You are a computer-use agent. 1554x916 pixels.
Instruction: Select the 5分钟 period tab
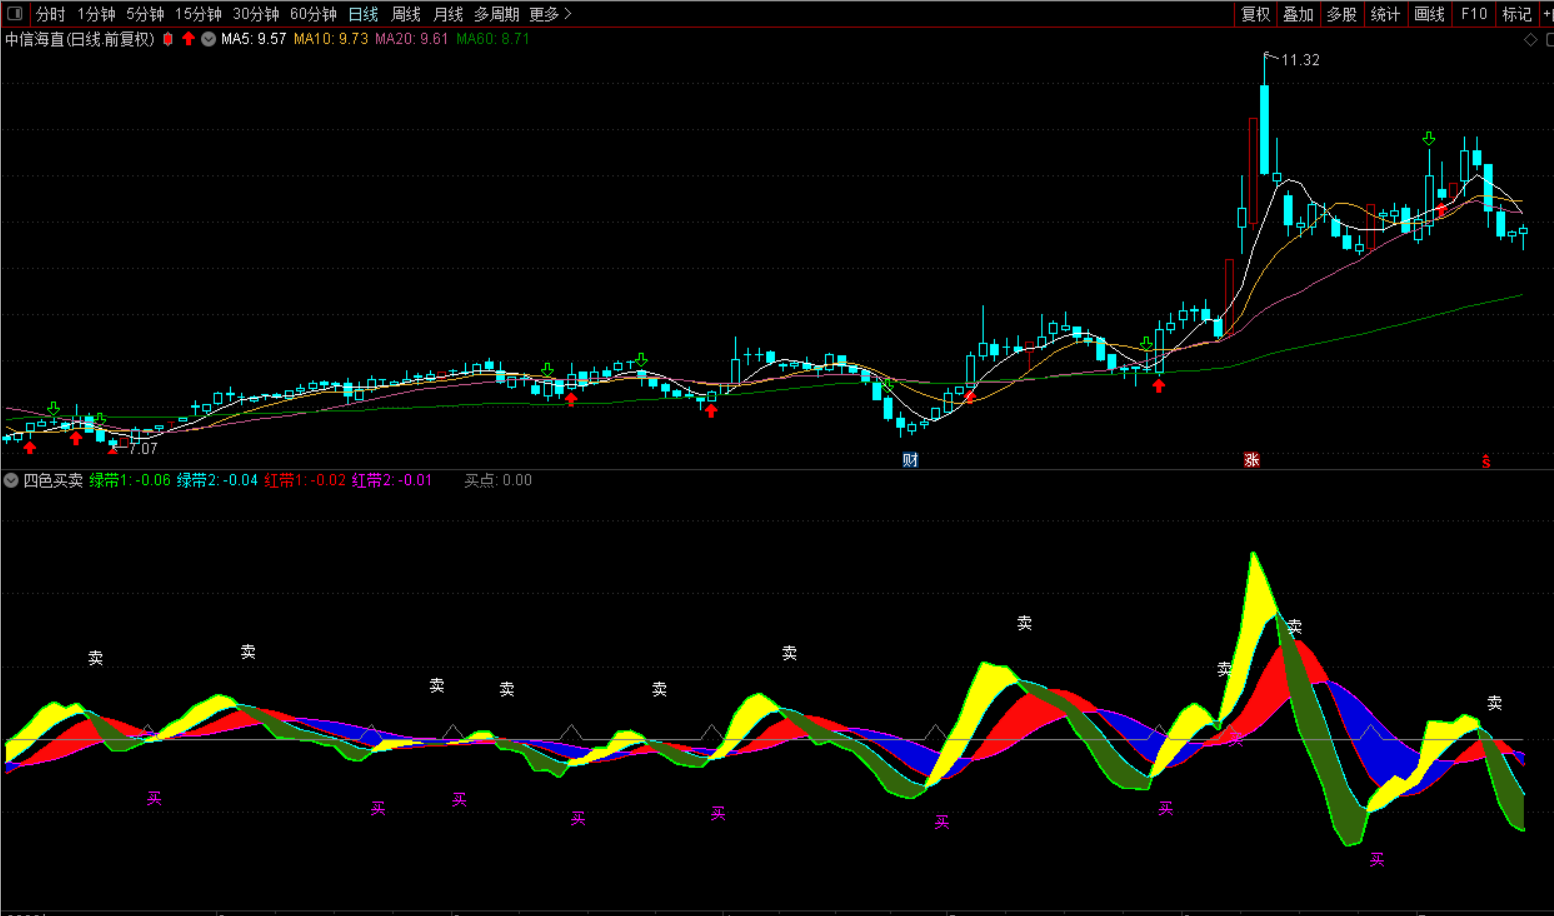[145, 14]
